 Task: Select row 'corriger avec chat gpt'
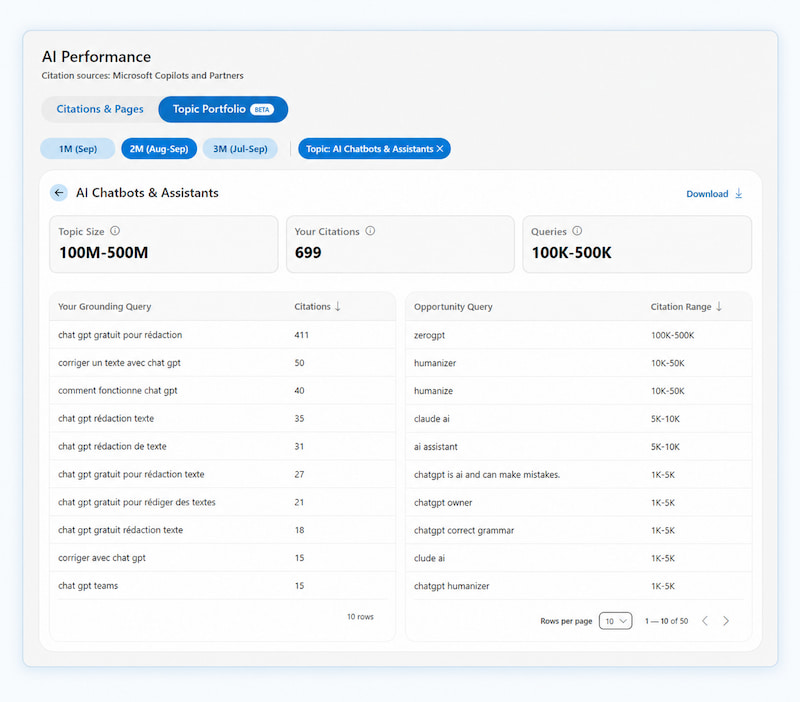pyautogui.click(x=222, y=558)
